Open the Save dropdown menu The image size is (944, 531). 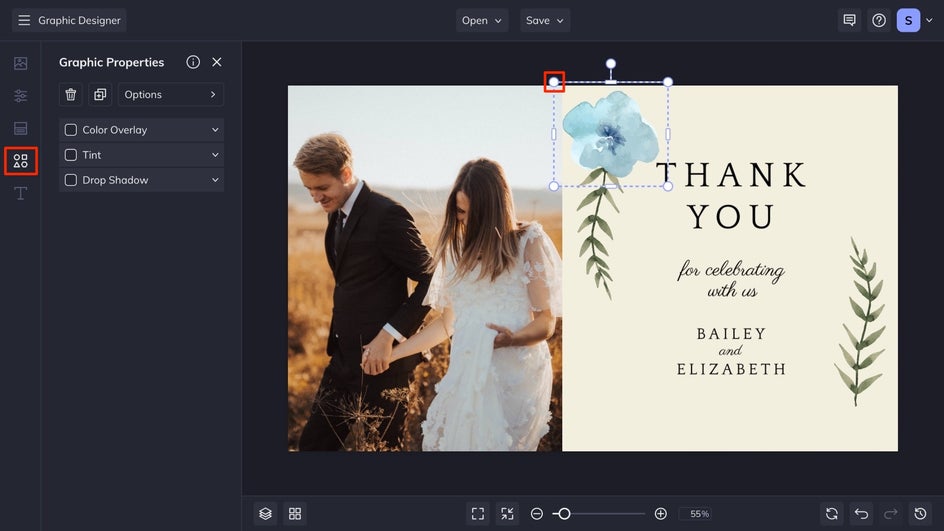(x=545, y=20)
